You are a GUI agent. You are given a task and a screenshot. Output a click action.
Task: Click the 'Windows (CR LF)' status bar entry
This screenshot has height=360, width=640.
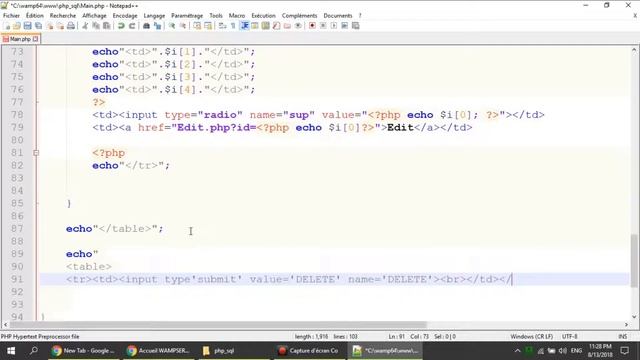click(x=531, y=336)
